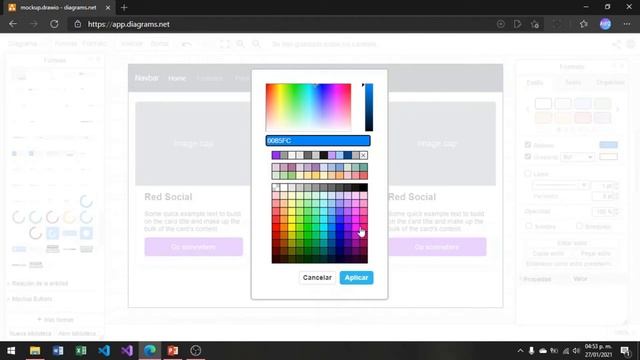The height and width of the screenshot is (360, 640).
Task: Toggle the Sombra checkbox
Action: tap(529, 226)
